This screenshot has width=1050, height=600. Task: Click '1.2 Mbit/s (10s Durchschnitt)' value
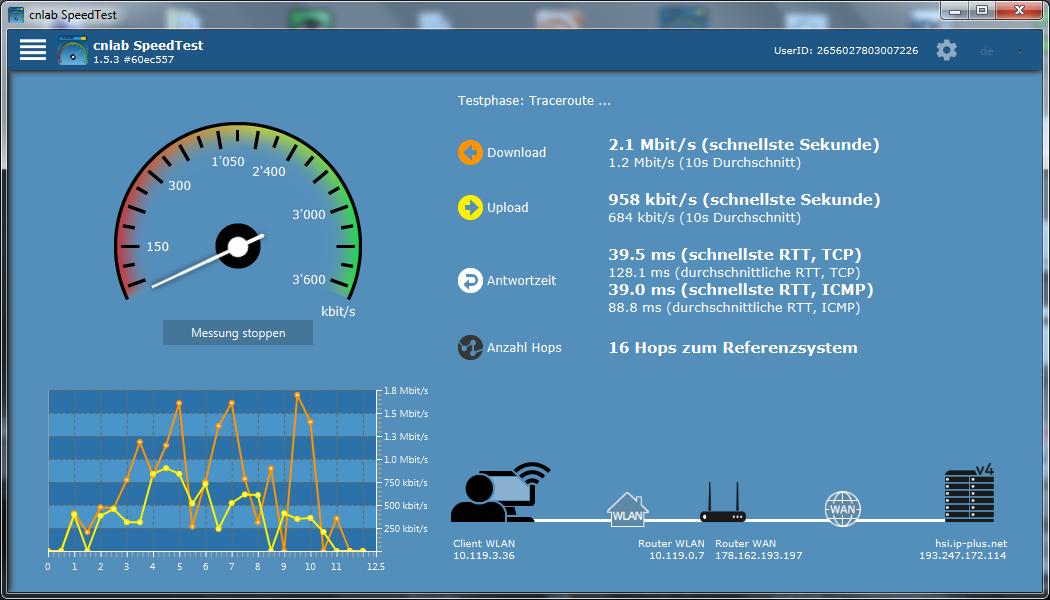tap(704, 163)
